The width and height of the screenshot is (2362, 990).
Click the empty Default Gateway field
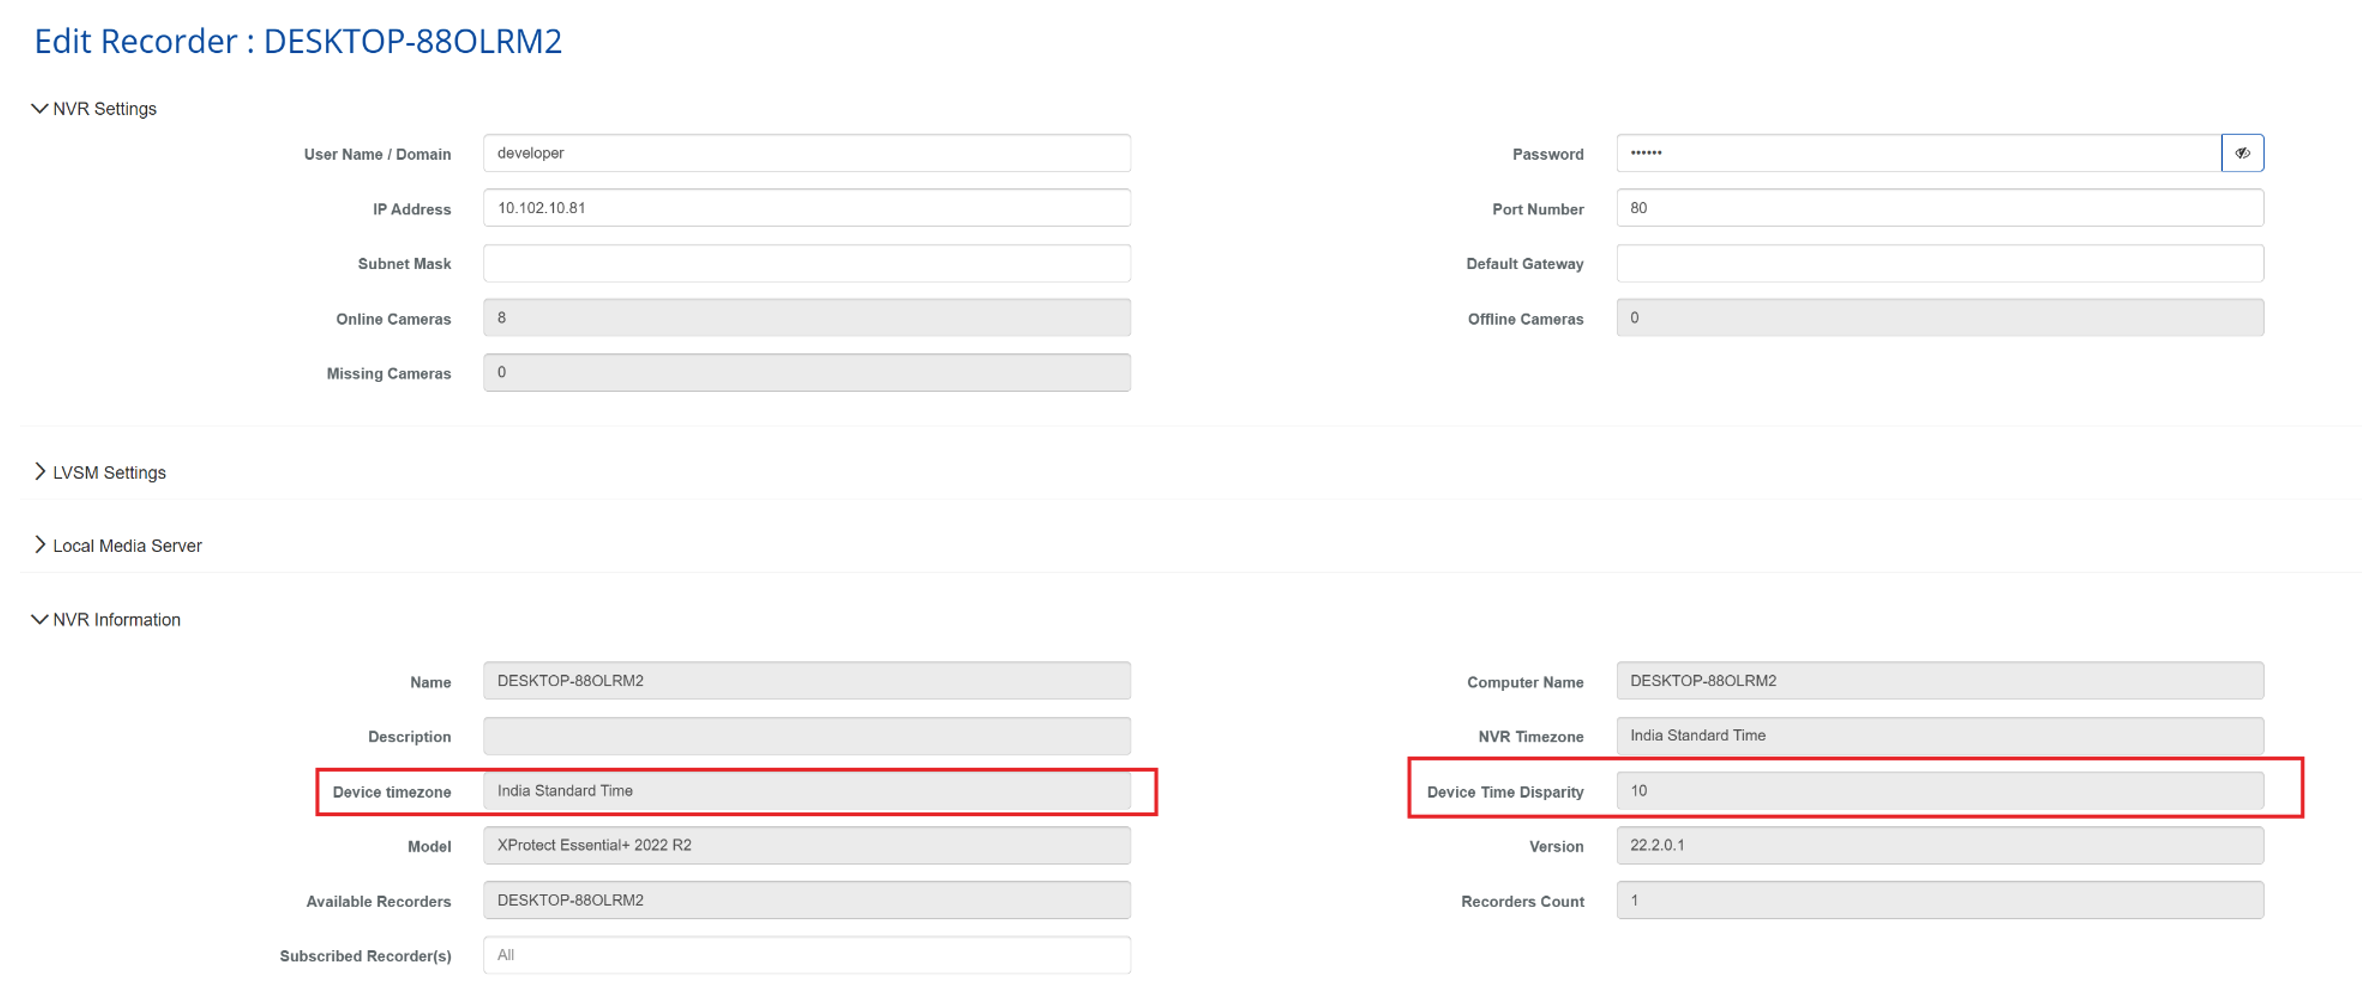[x=1938, y=263]
